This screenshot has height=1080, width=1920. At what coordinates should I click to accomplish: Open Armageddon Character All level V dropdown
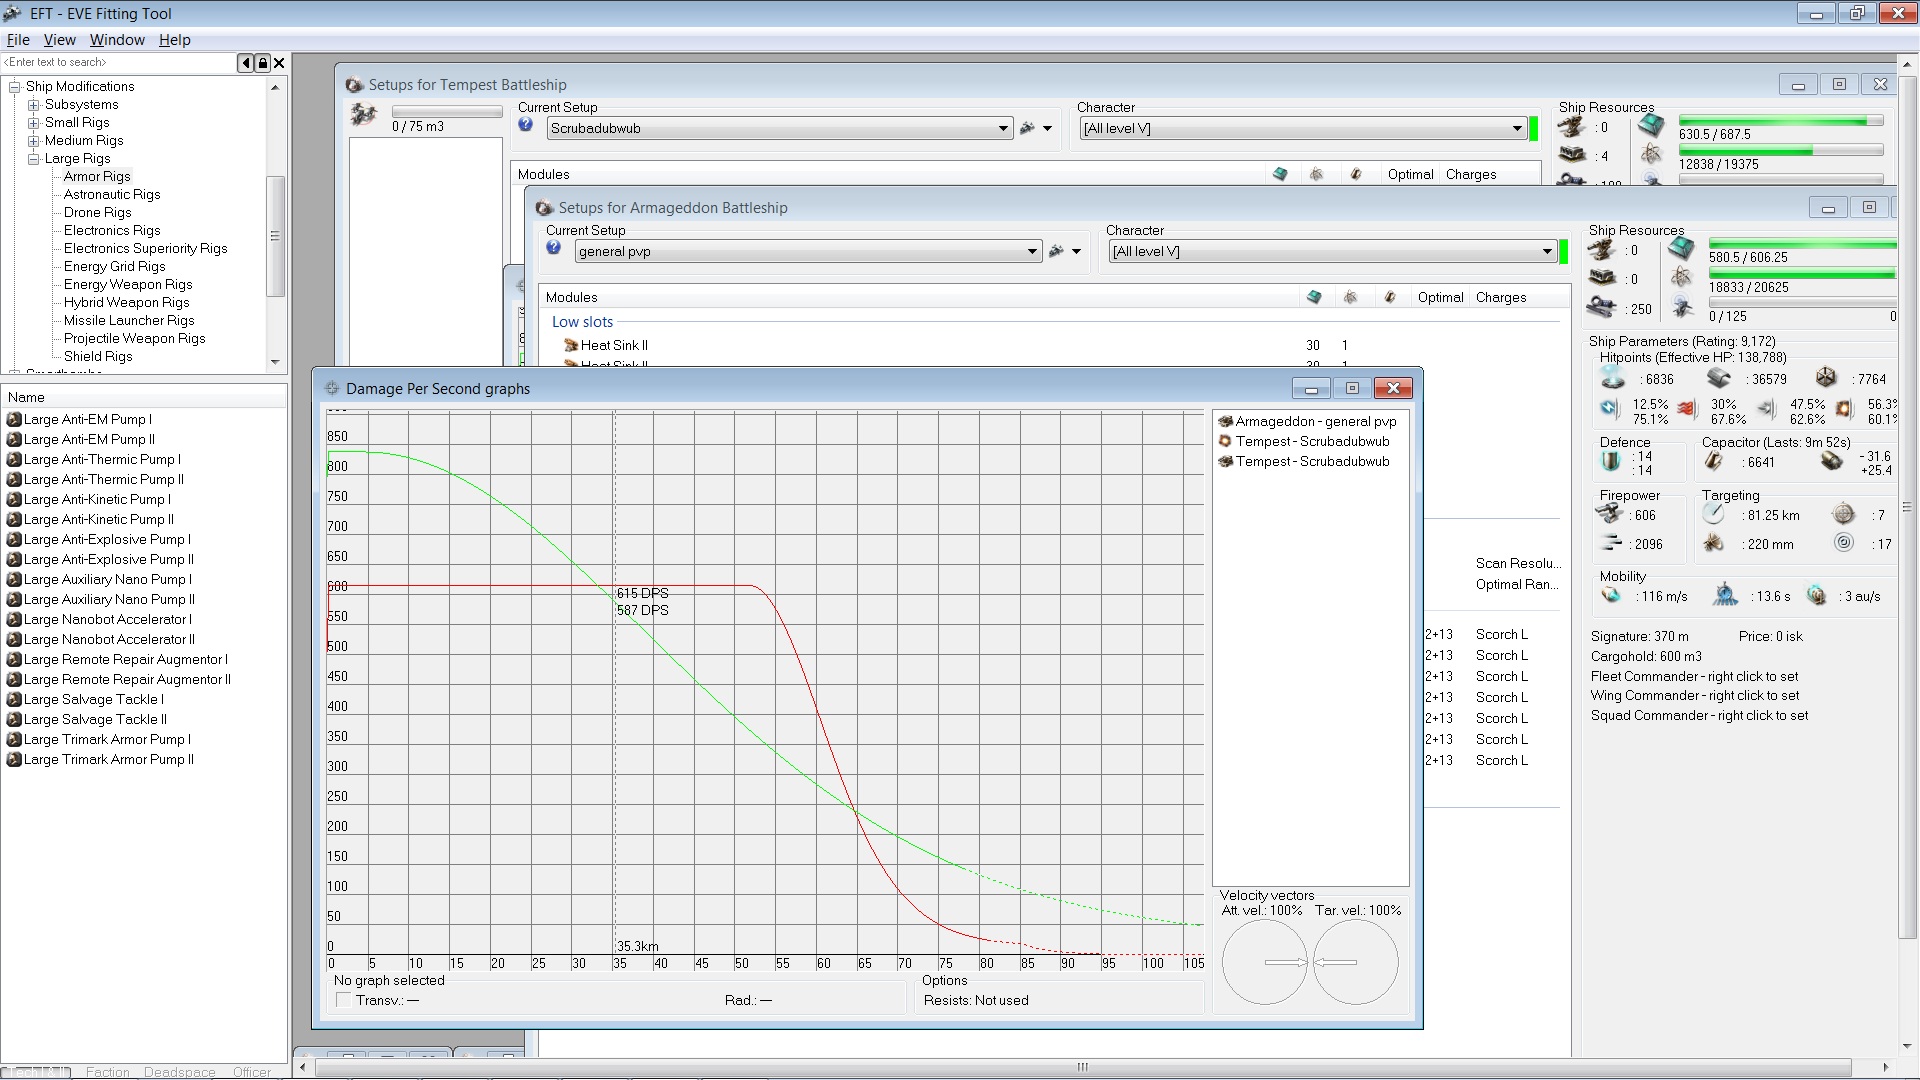tap(1547, 252)
